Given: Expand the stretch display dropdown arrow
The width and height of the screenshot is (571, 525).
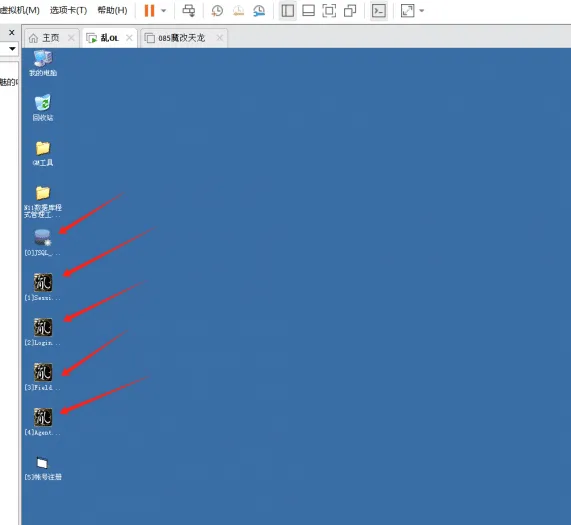Looking at the screenshot, I should point(422,11).
